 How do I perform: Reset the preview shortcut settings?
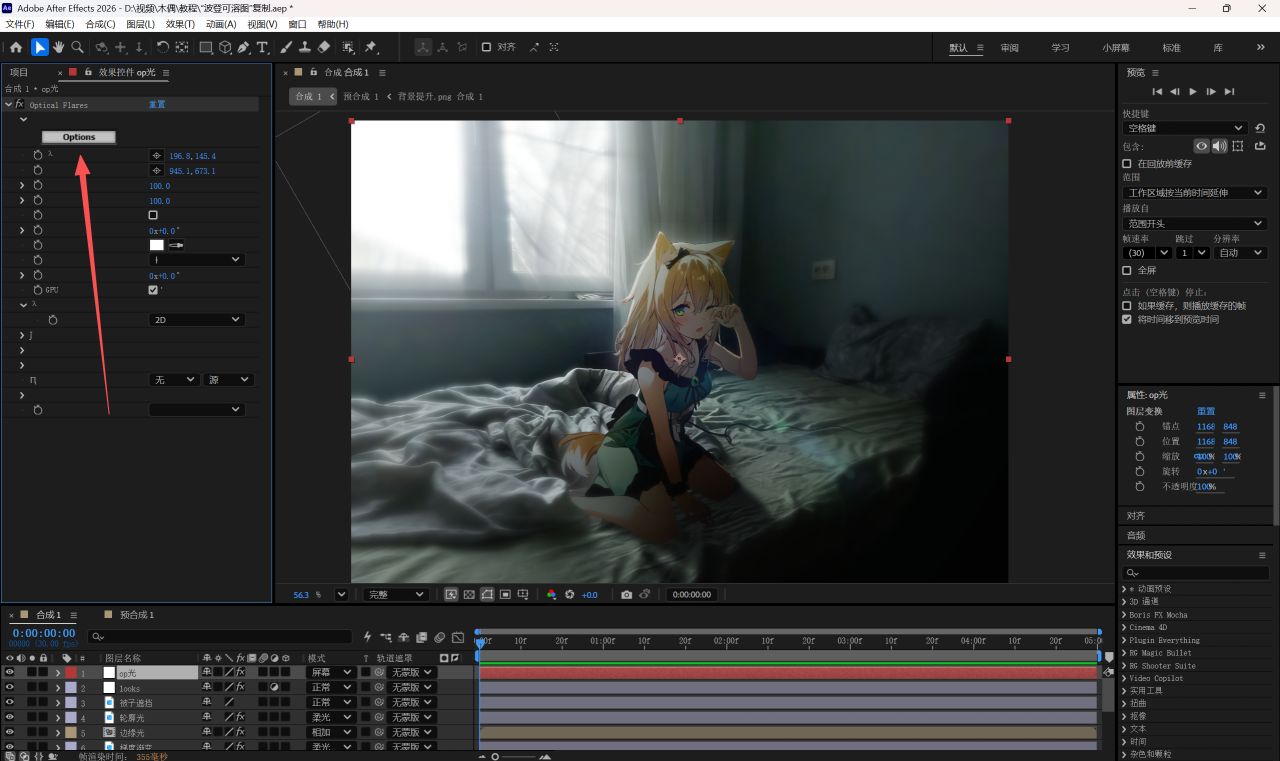[x=1259, y=128]
